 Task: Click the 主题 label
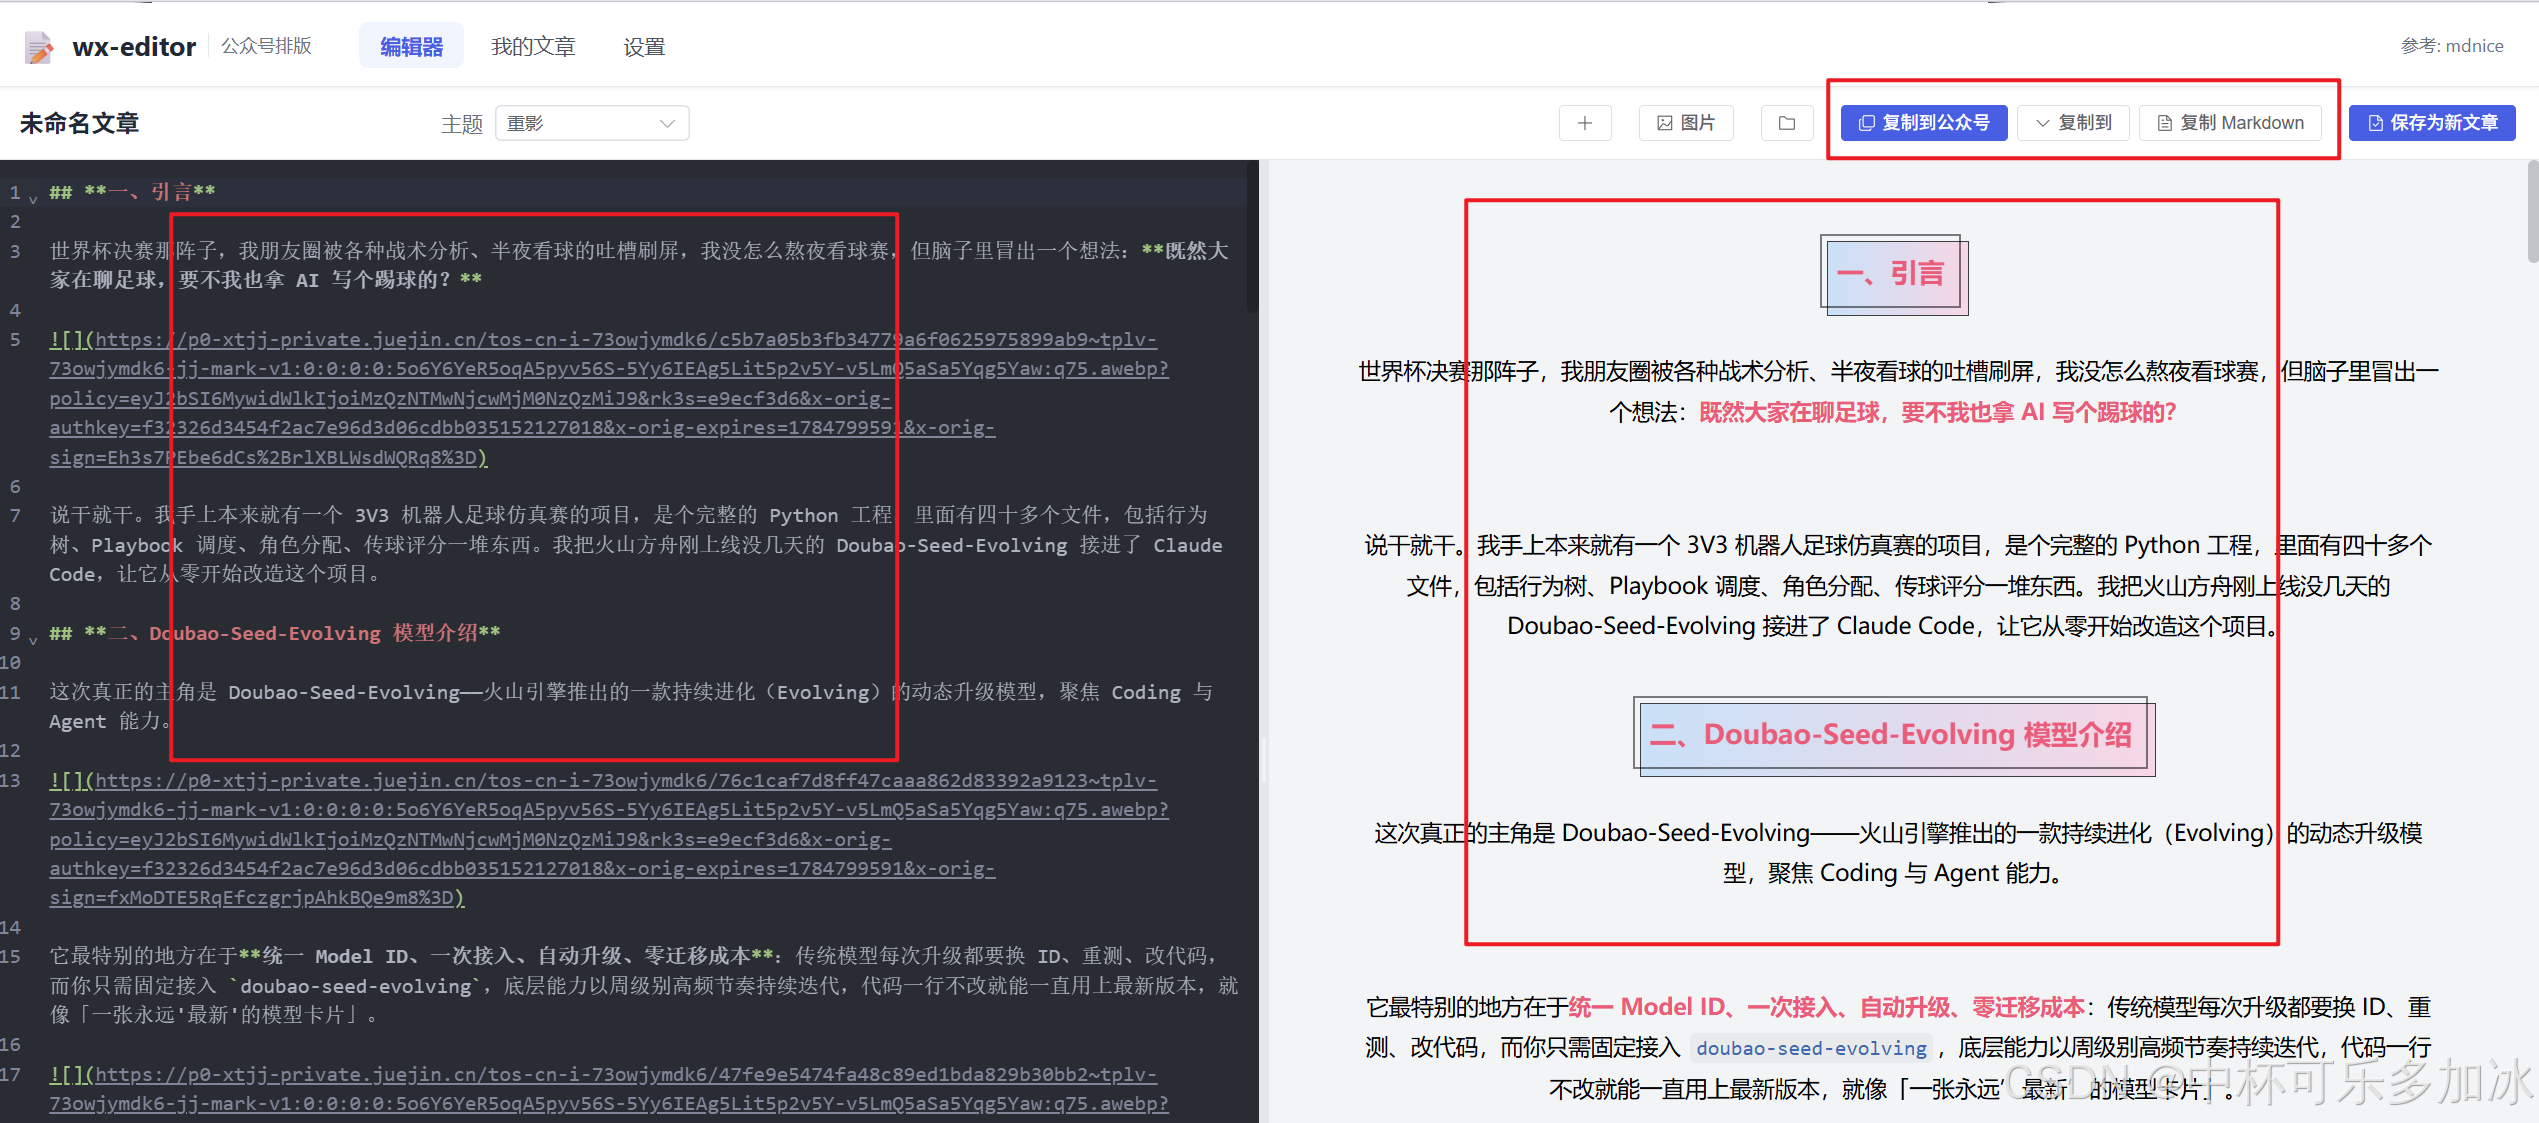click(x=462, y=124)
